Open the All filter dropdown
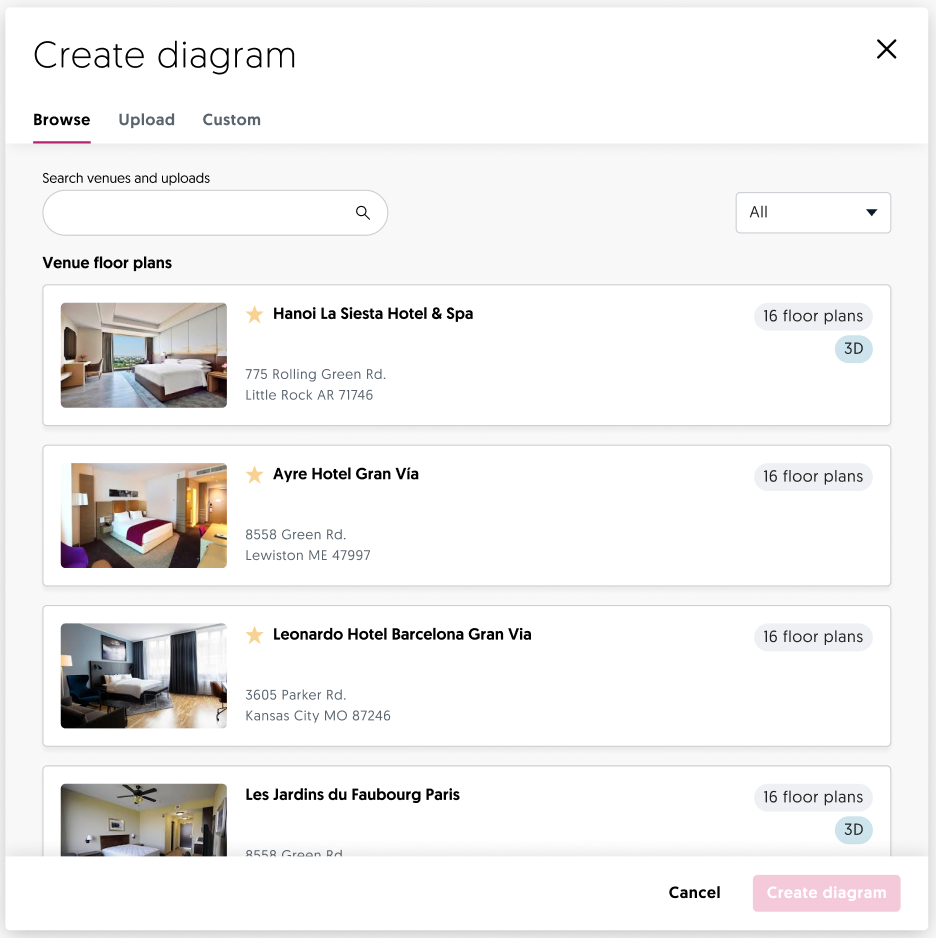This screenshot has width=936, height=938. click(x=813, y=212)
